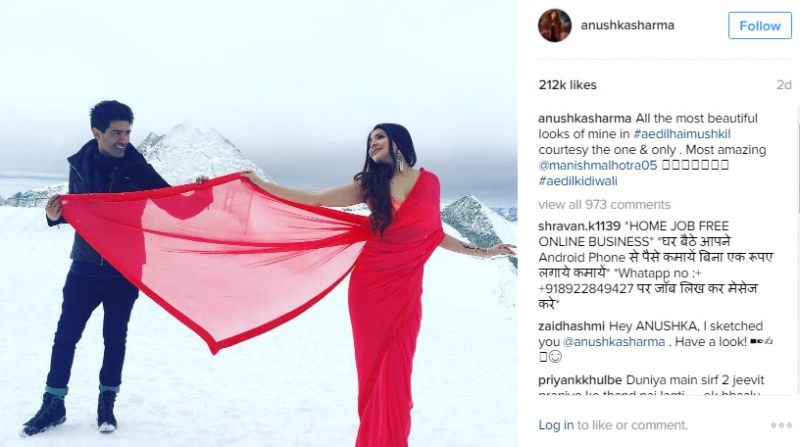Click the caption author name anushkasharma
This screenshot has width=800, height=447.
tap(585, 118)
